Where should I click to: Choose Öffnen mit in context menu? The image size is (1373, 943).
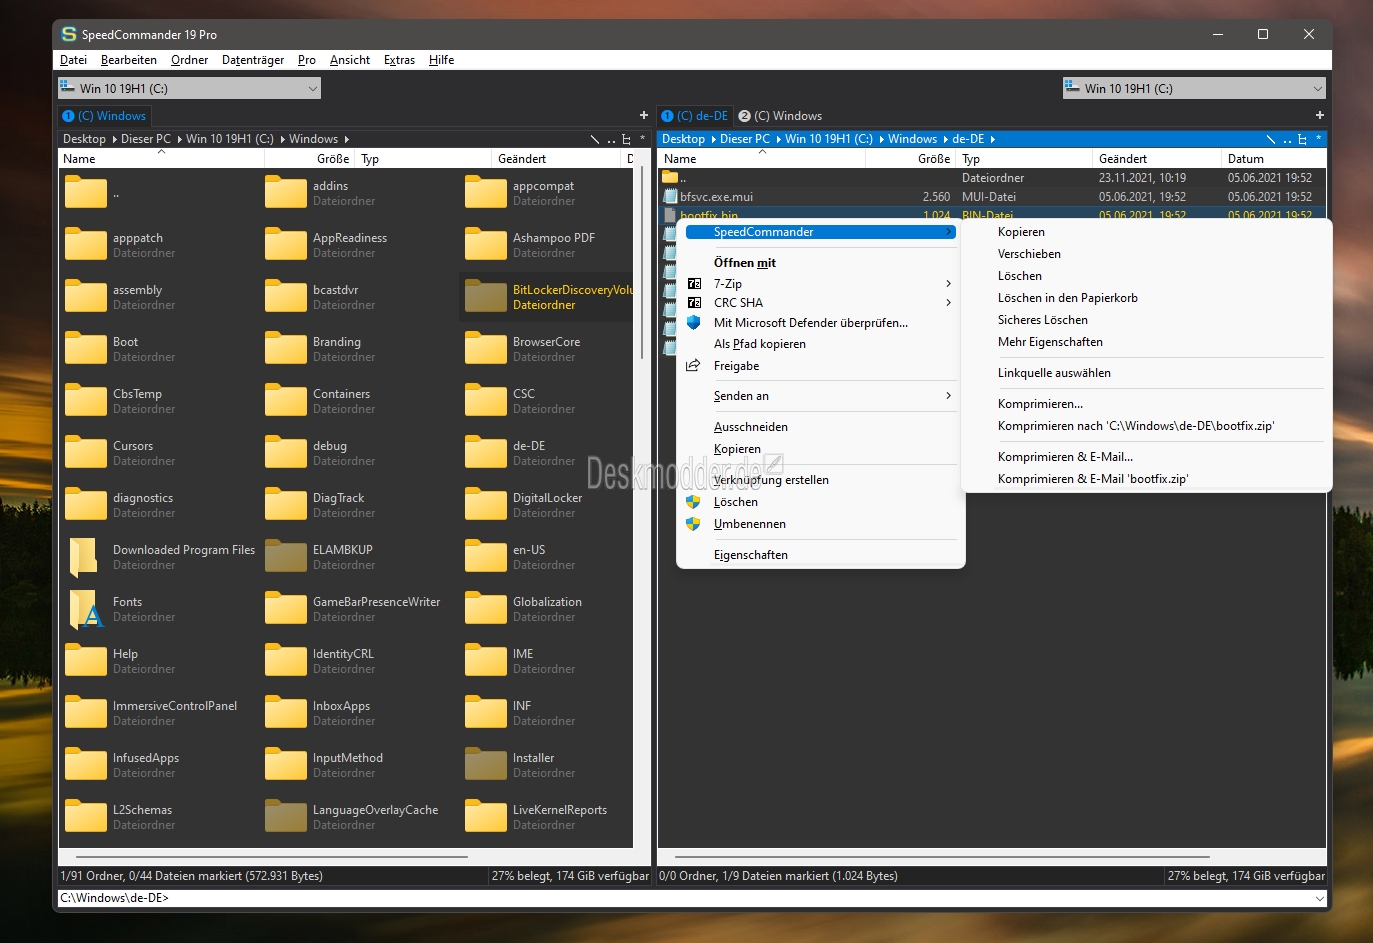[744, 263]
